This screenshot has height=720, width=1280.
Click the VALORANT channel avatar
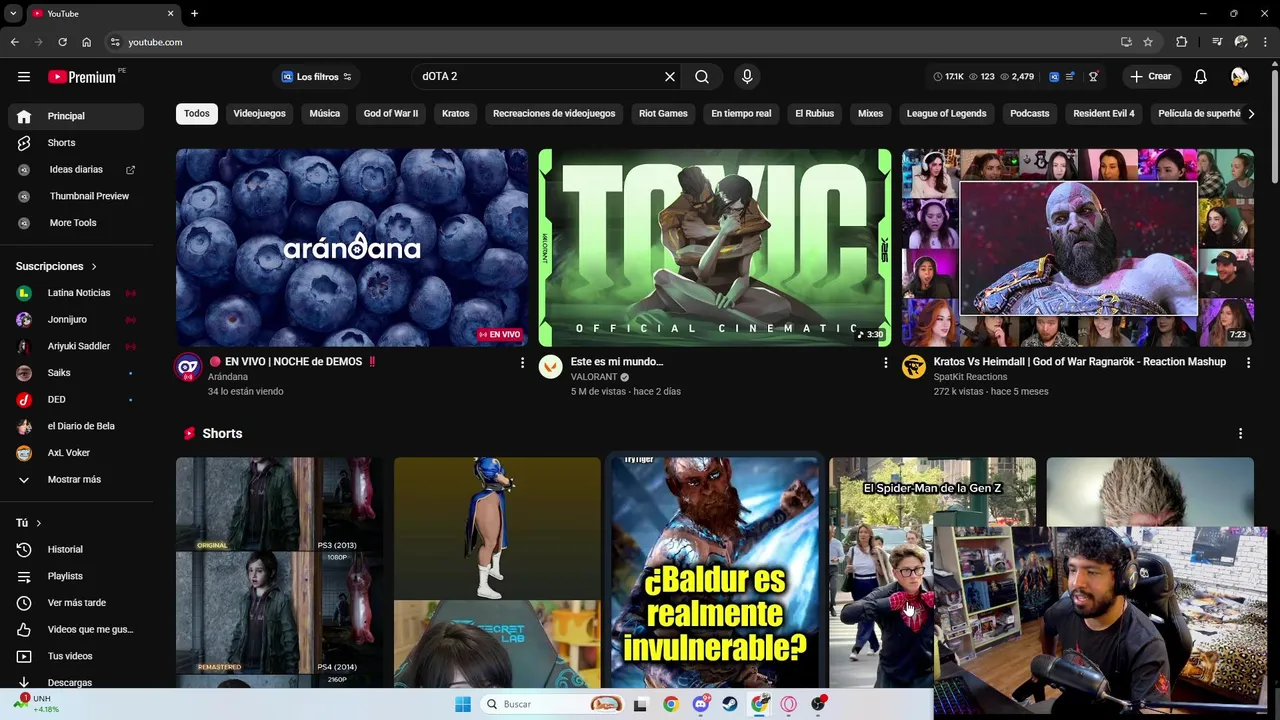tap(551, 367)
